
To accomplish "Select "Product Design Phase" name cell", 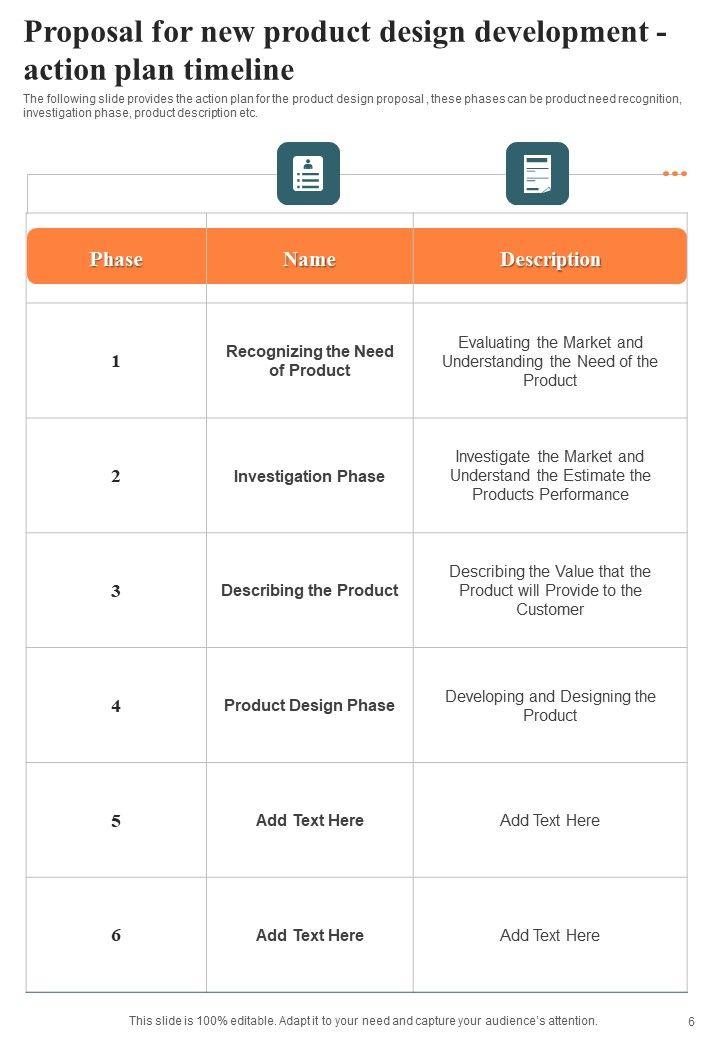I will [x=309, y=705].
